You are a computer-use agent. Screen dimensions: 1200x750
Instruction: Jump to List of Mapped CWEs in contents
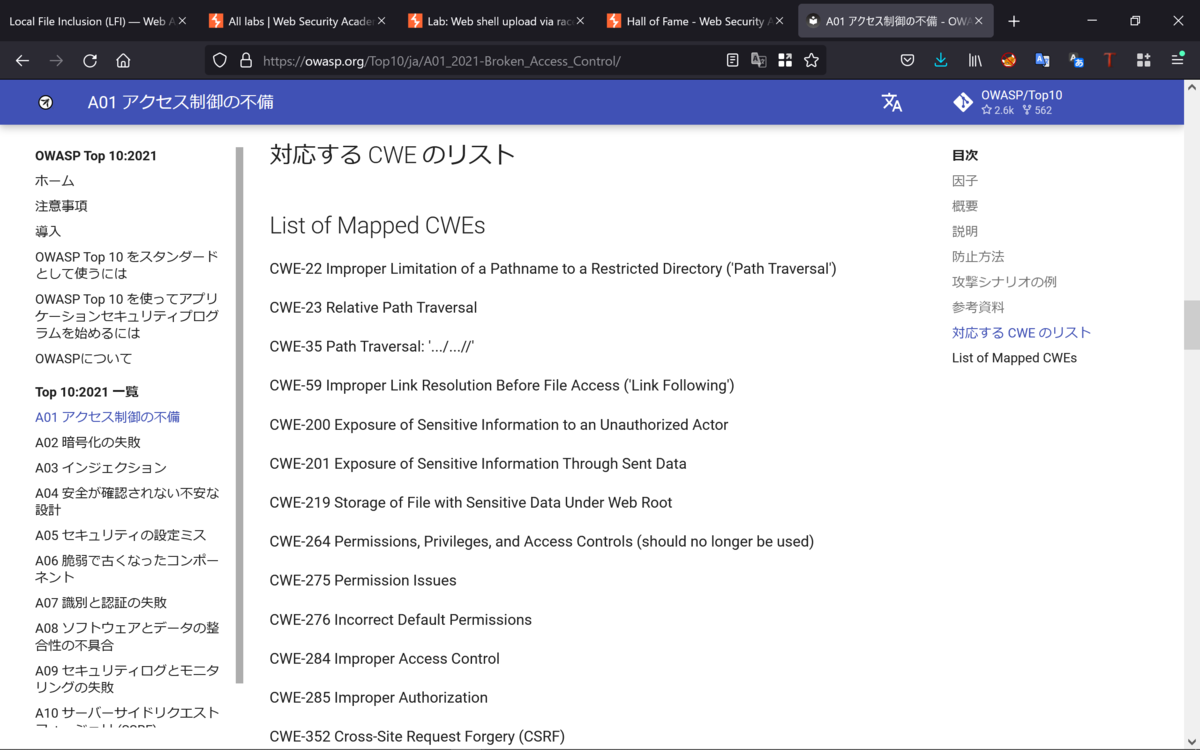[x=1014, y=358]
